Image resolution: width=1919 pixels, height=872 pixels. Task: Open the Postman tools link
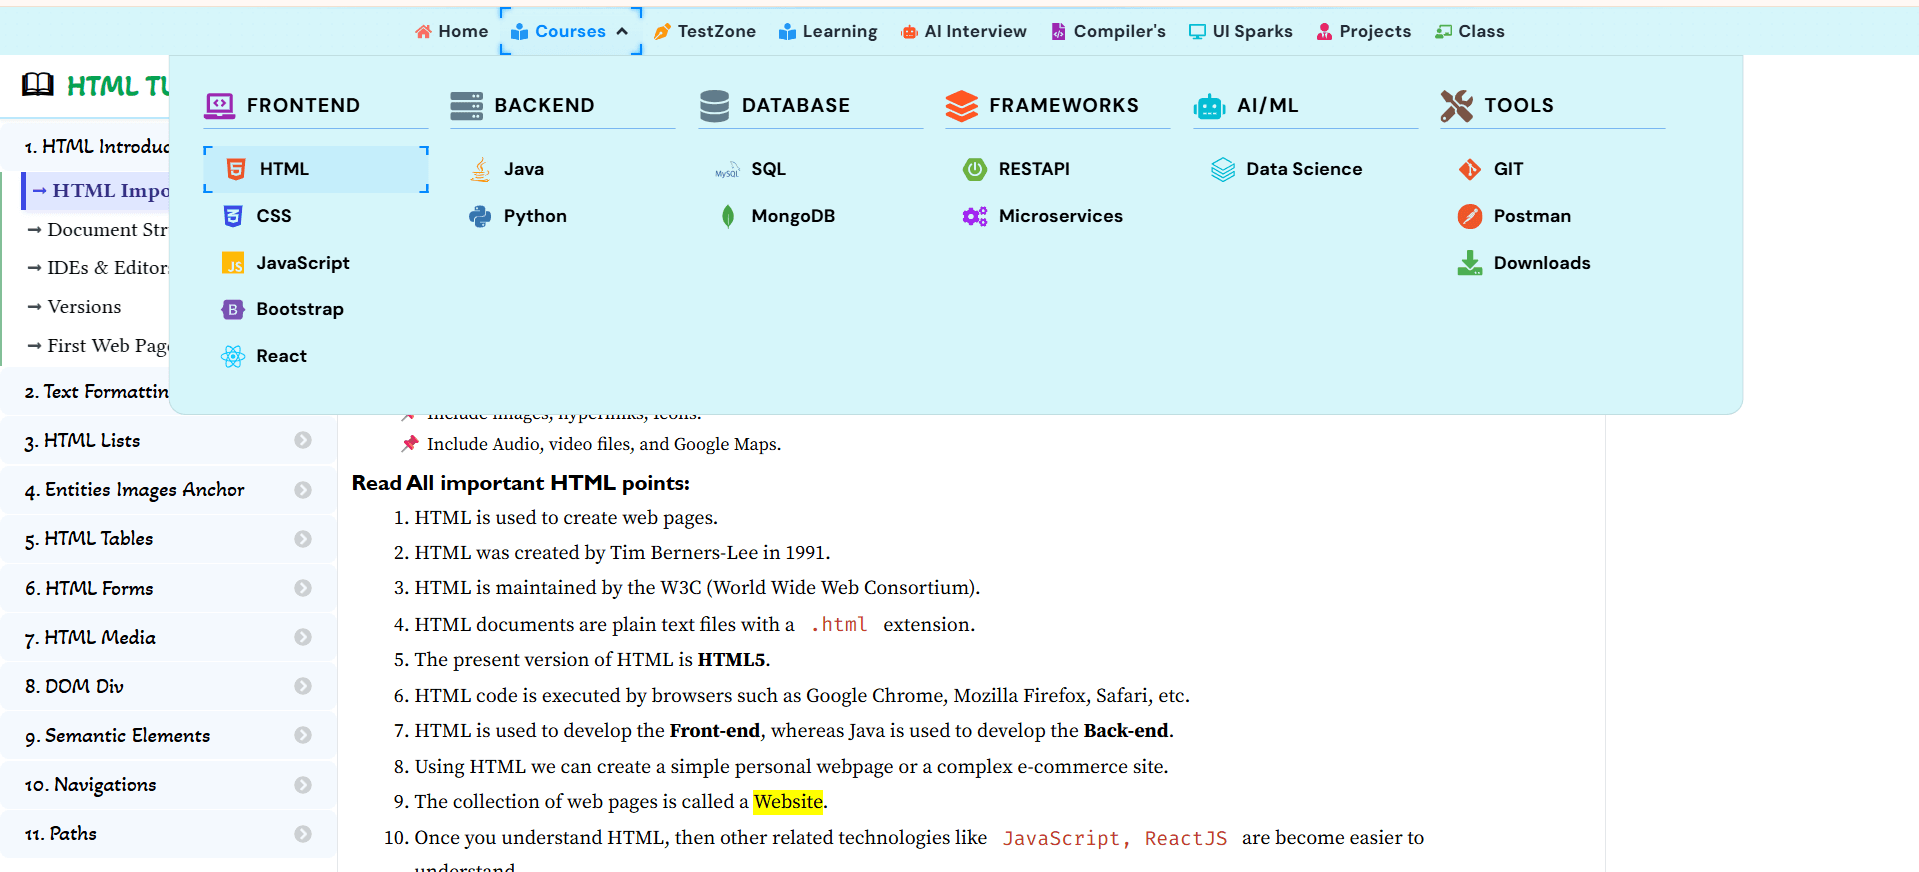point(1532,216)
